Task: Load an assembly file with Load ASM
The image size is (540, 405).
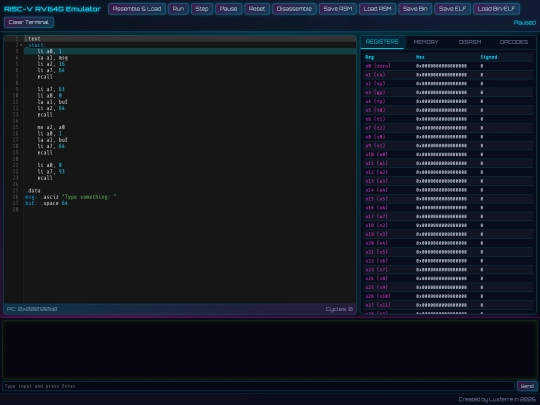Action: [x=377, y=9]
